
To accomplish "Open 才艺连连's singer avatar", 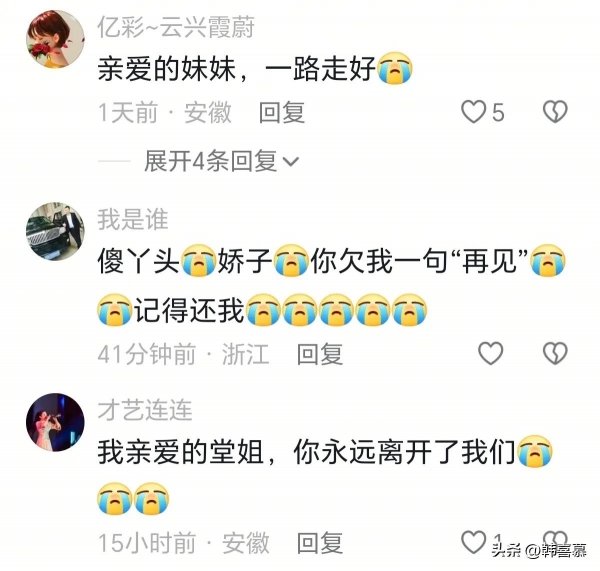I will coord(55,422).
